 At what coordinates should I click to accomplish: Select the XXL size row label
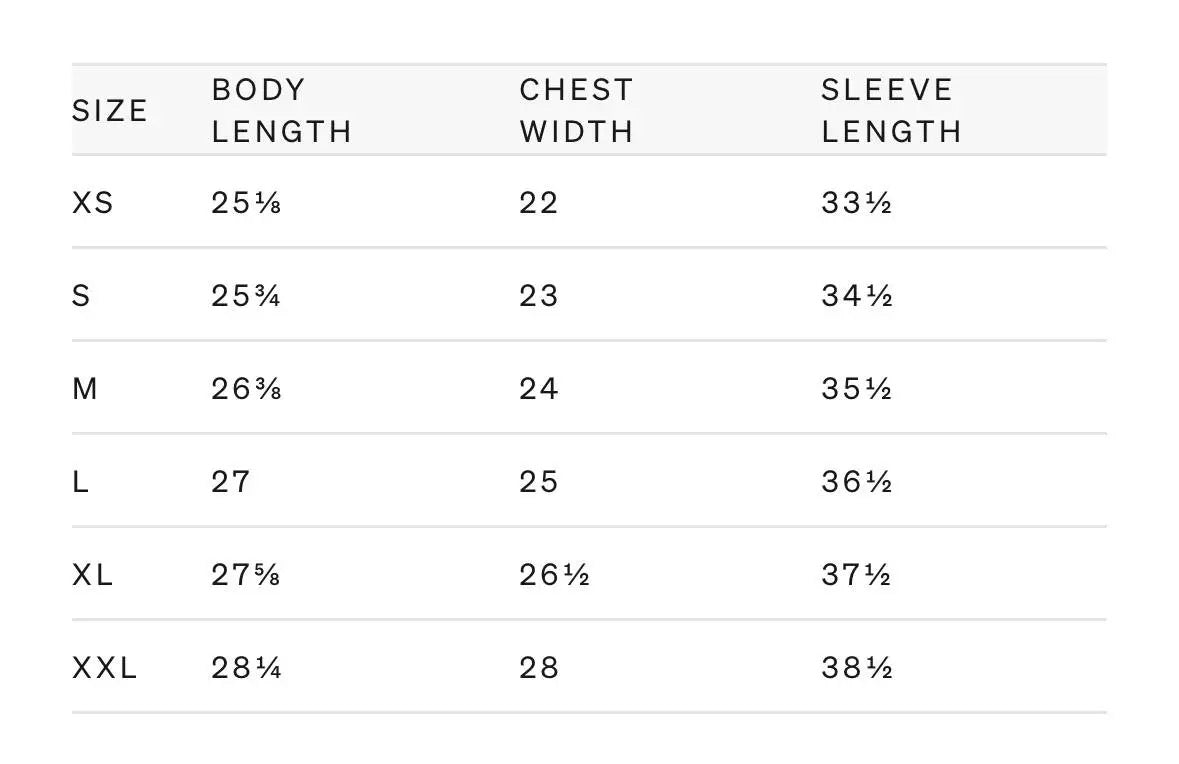coord(105,668)
